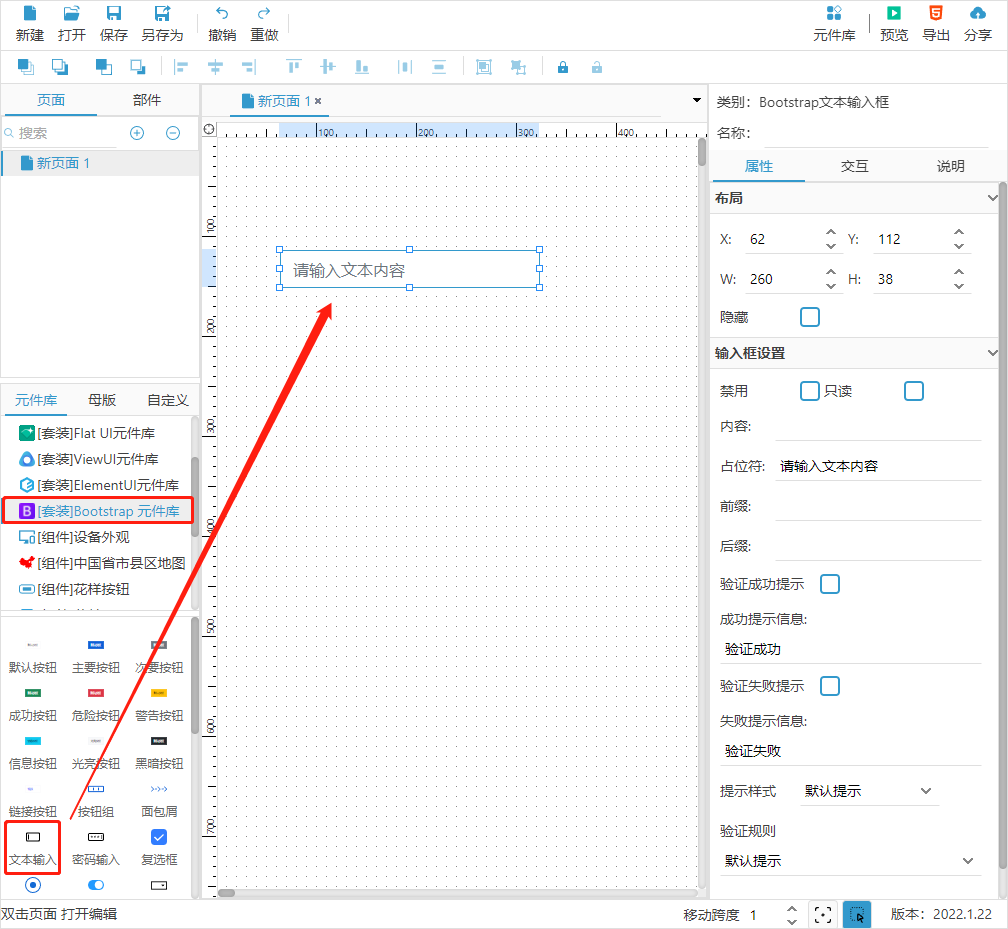Collapse the 布局 section
This screenshot has height=929, width=1008.
click(993, 198)
